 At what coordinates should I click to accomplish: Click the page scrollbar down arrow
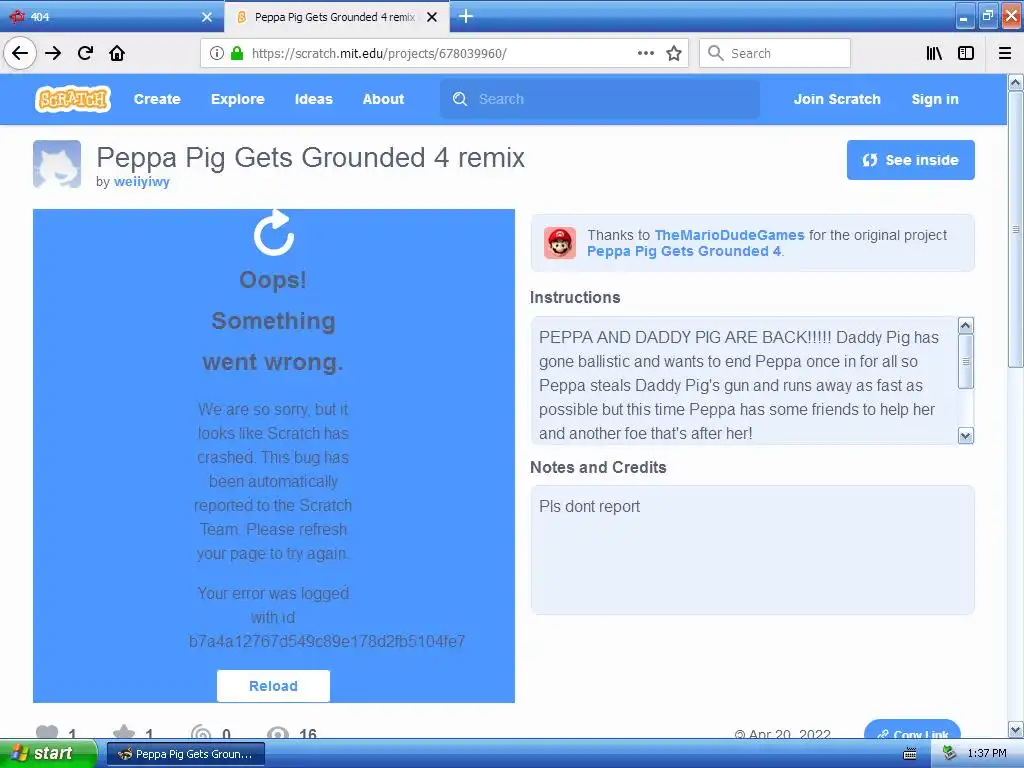tap(1015, 729)
